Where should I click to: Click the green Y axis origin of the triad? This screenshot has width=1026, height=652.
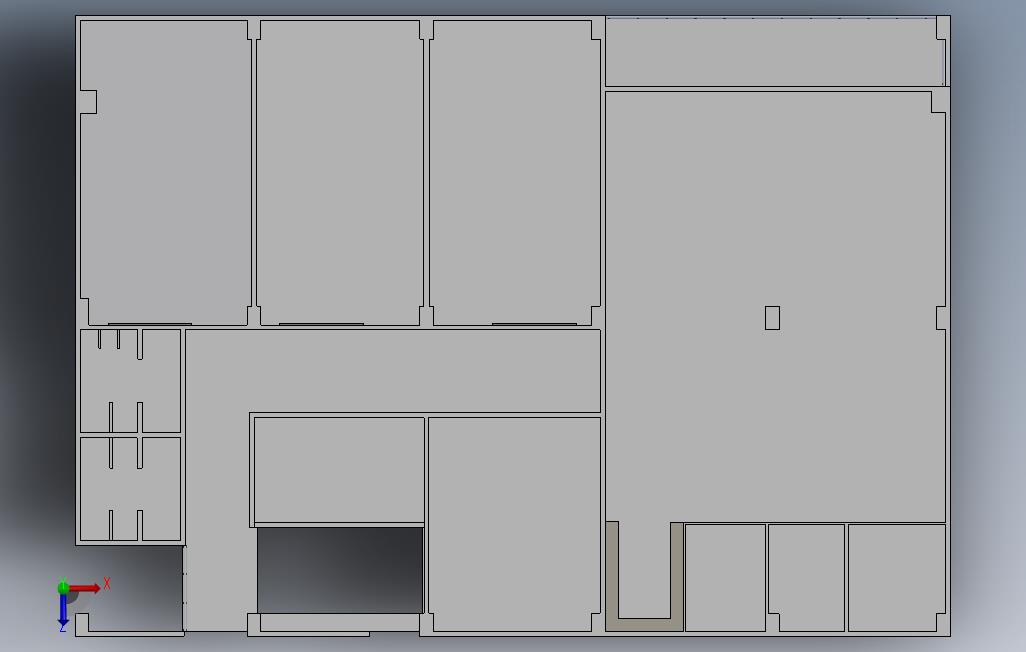(x=63, y=587)
